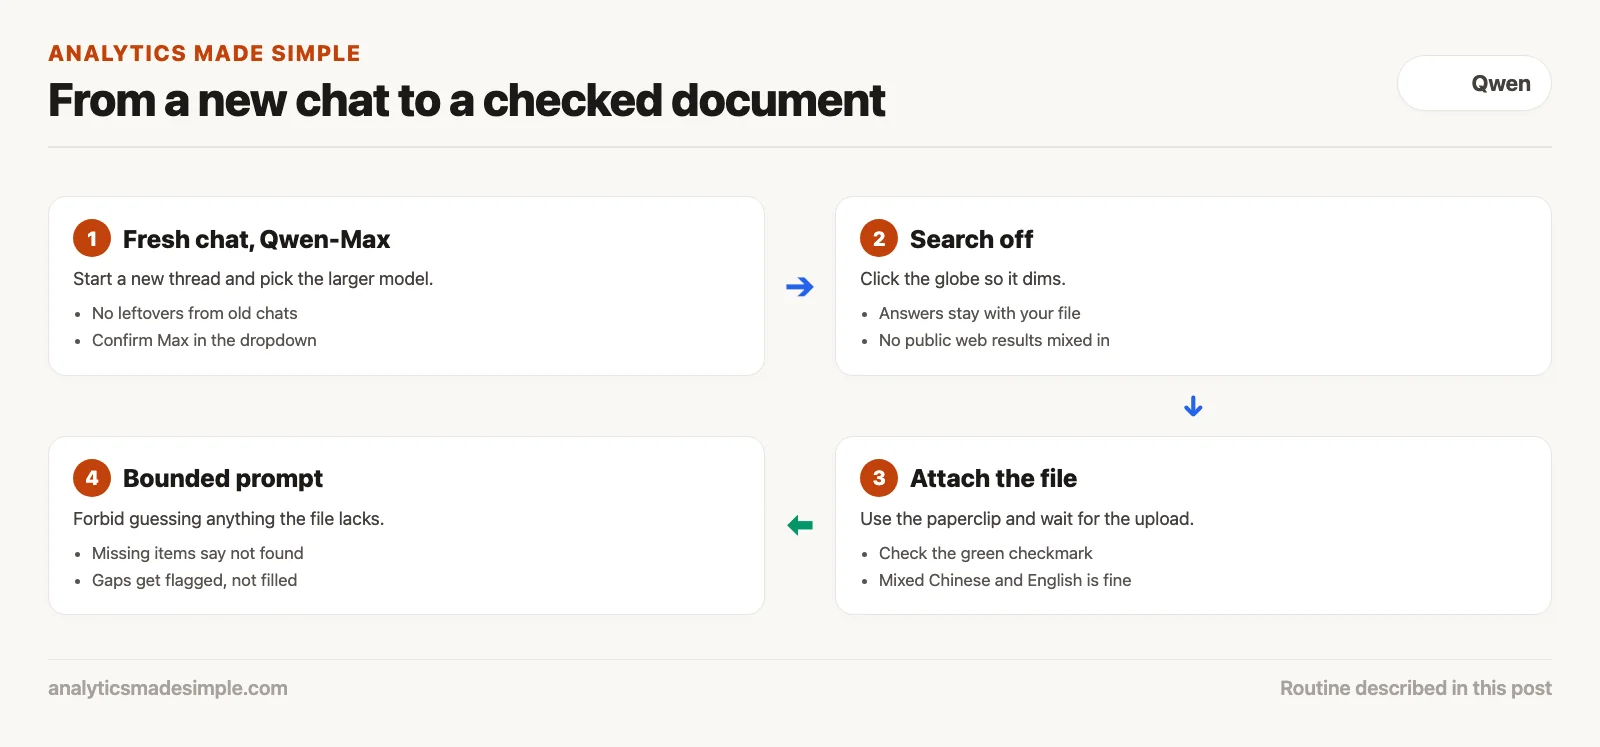Select the bullet 'No leftovers from old chats'
Image resolution: width=1600 pixels, height=747 pixels.
pos(194,313)
